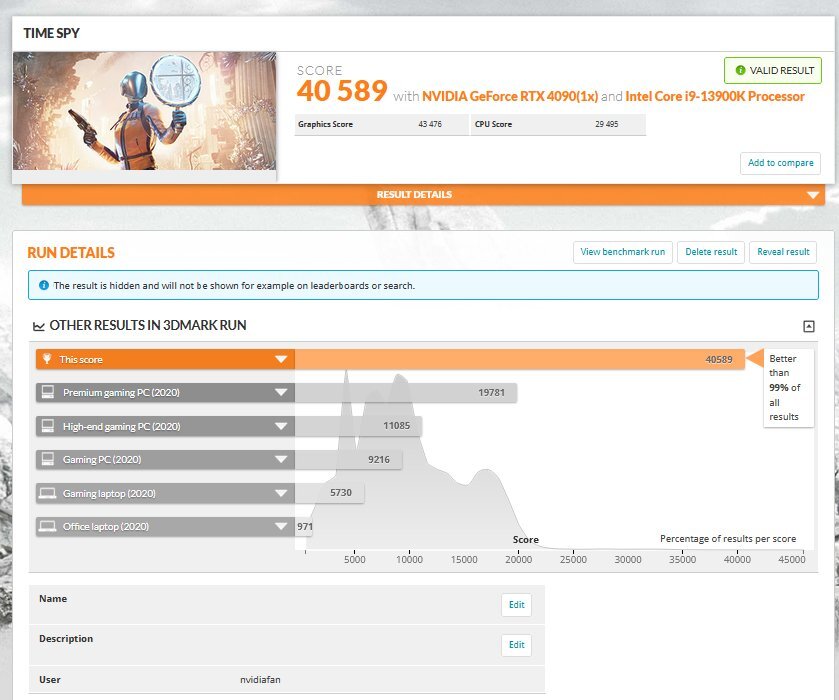Image resolution: width=839 pixels, height=700 pixels.
Task: Click the Valid Result badge
Action: 773,70
